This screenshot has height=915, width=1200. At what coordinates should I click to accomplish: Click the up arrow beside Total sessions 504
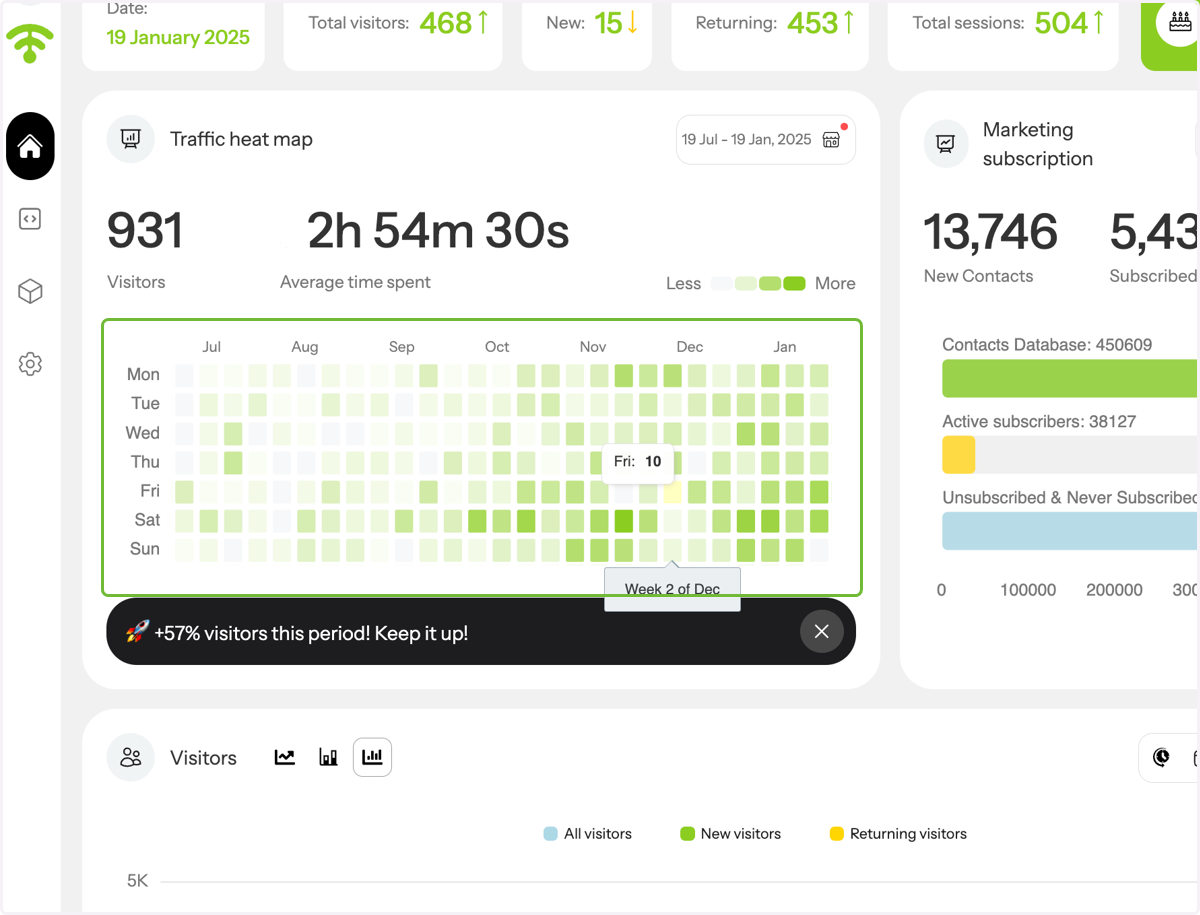1099,22
